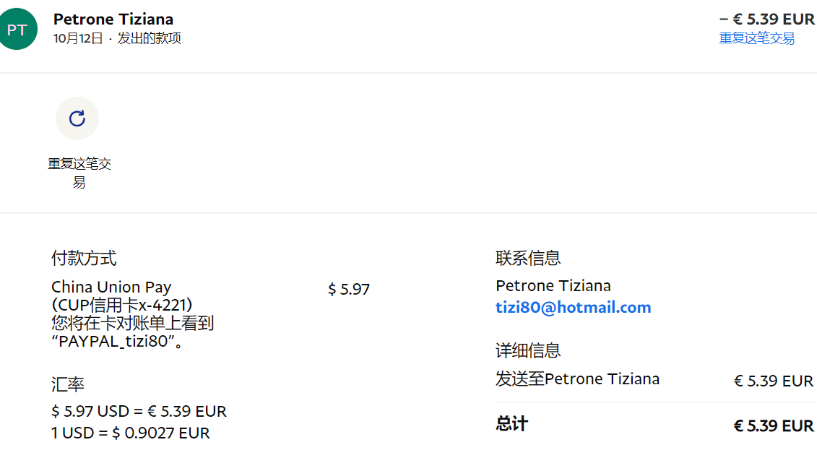Click the Petrone Tiziana header name
The image size is (817, 451).
(x=113, y=19)
